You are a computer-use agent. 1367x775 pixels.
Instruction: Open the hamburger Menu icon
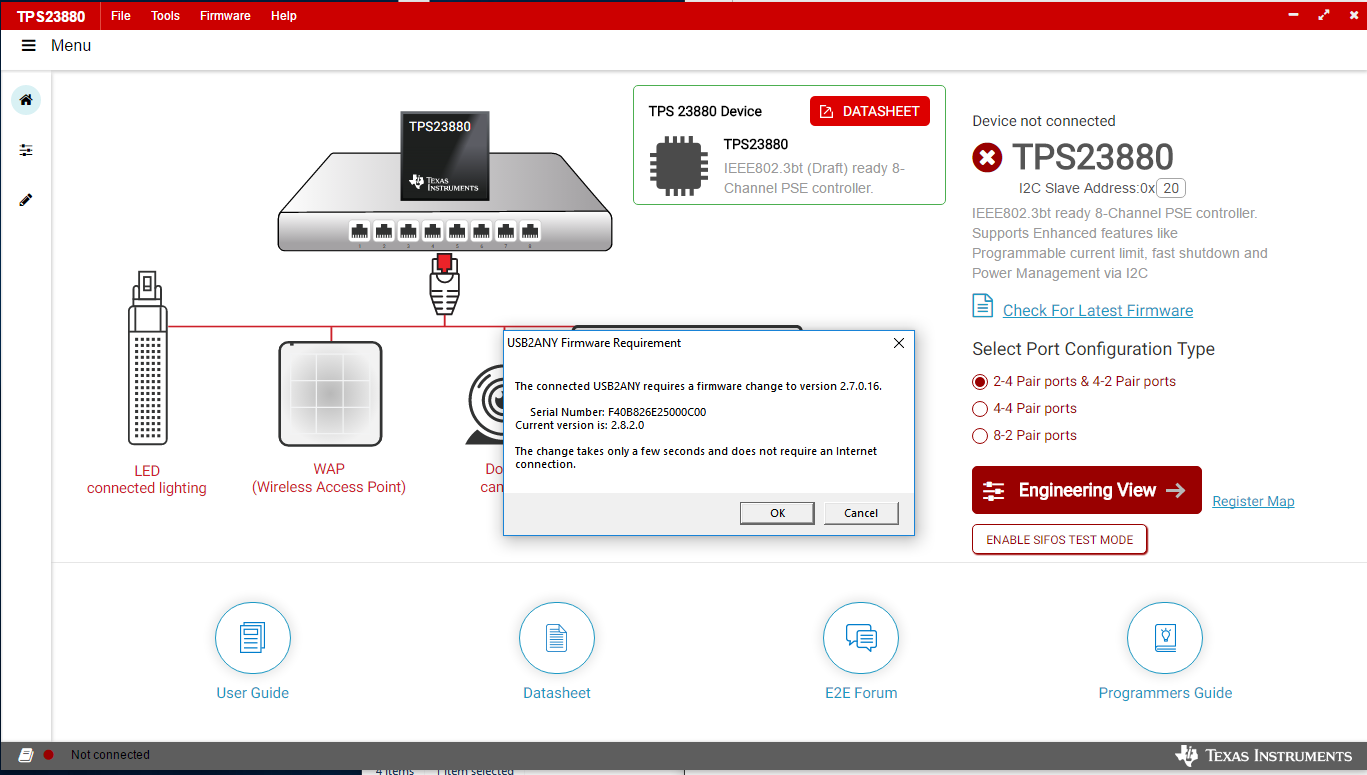click(x=29, y=46)
